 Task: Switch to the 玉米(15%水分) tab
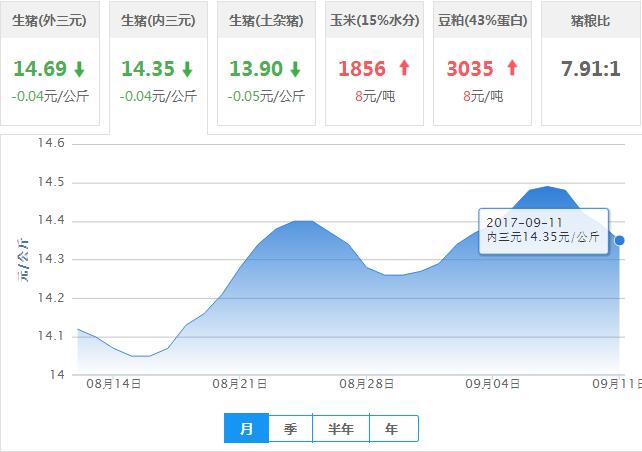click(375, 20)
